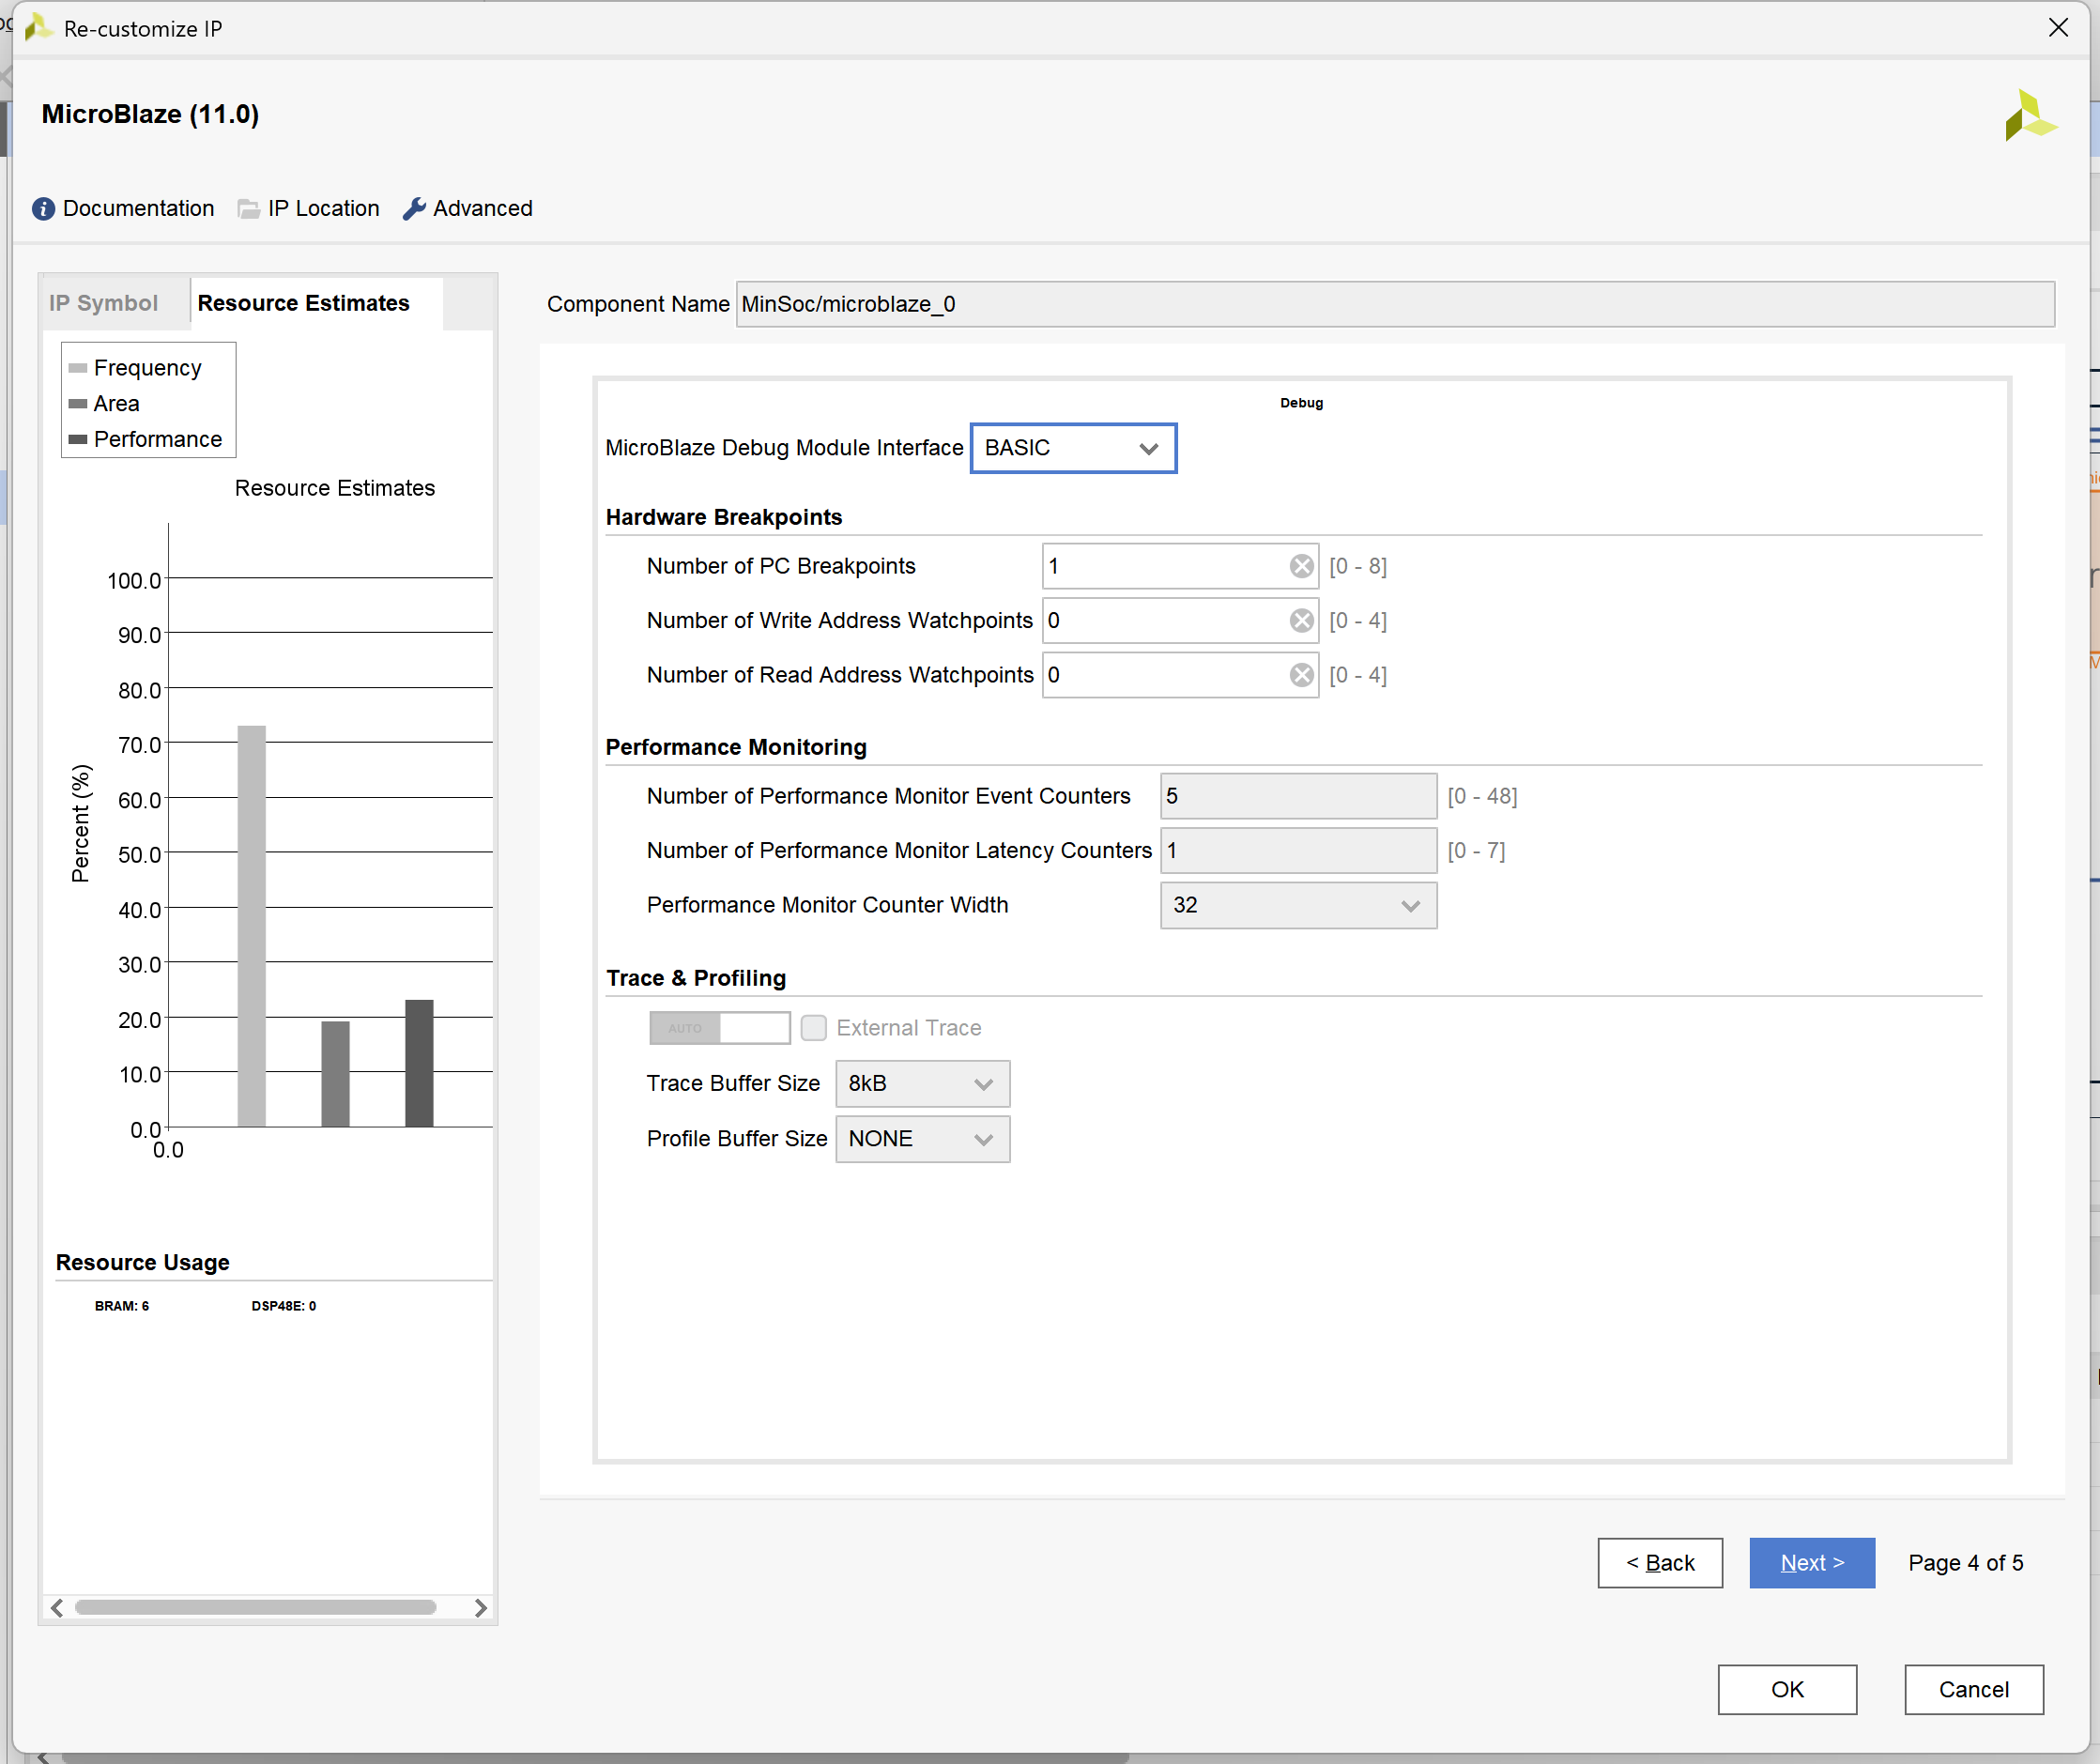Viewport: 2100px width, 1764px height.
Task: Click the 'Hardware Breakpoints' section heading
Action: [724, 517]
